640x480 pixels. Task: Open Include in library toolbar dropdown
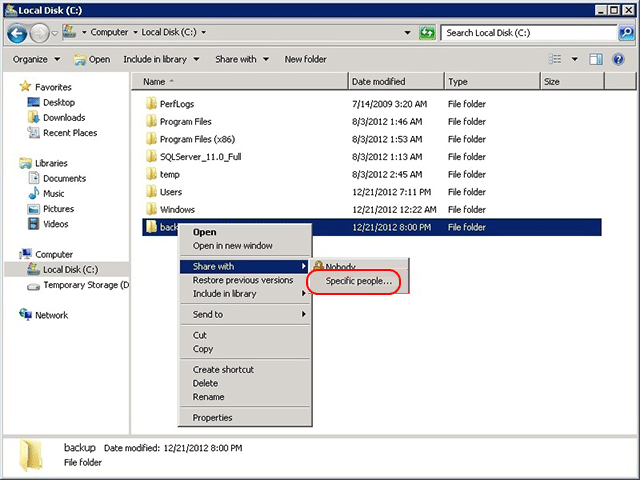[x=161, y=59]
